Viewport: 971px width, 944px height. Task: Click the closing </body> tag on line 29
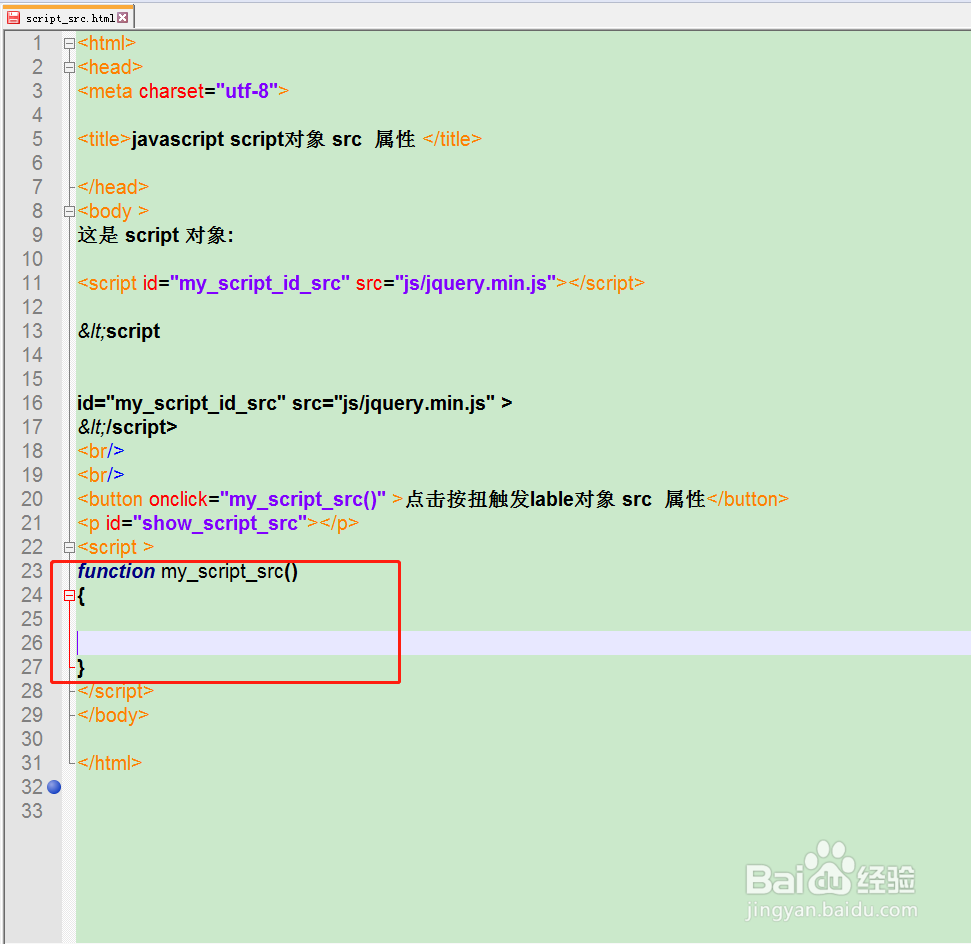click(x=113, y=715)
